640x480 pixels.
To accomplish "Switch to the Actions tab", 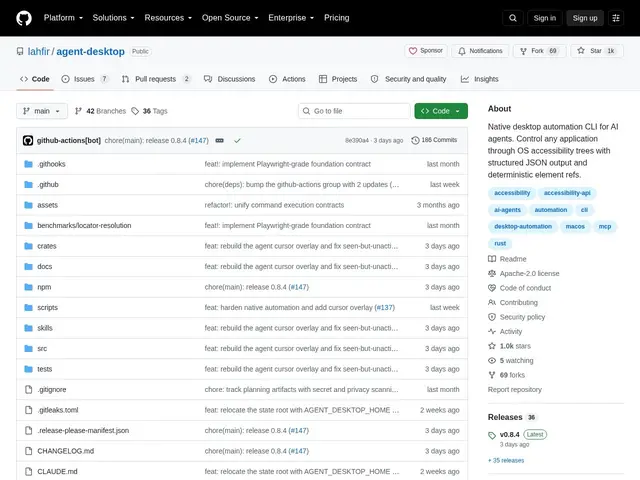I will (x=287, y=79).
